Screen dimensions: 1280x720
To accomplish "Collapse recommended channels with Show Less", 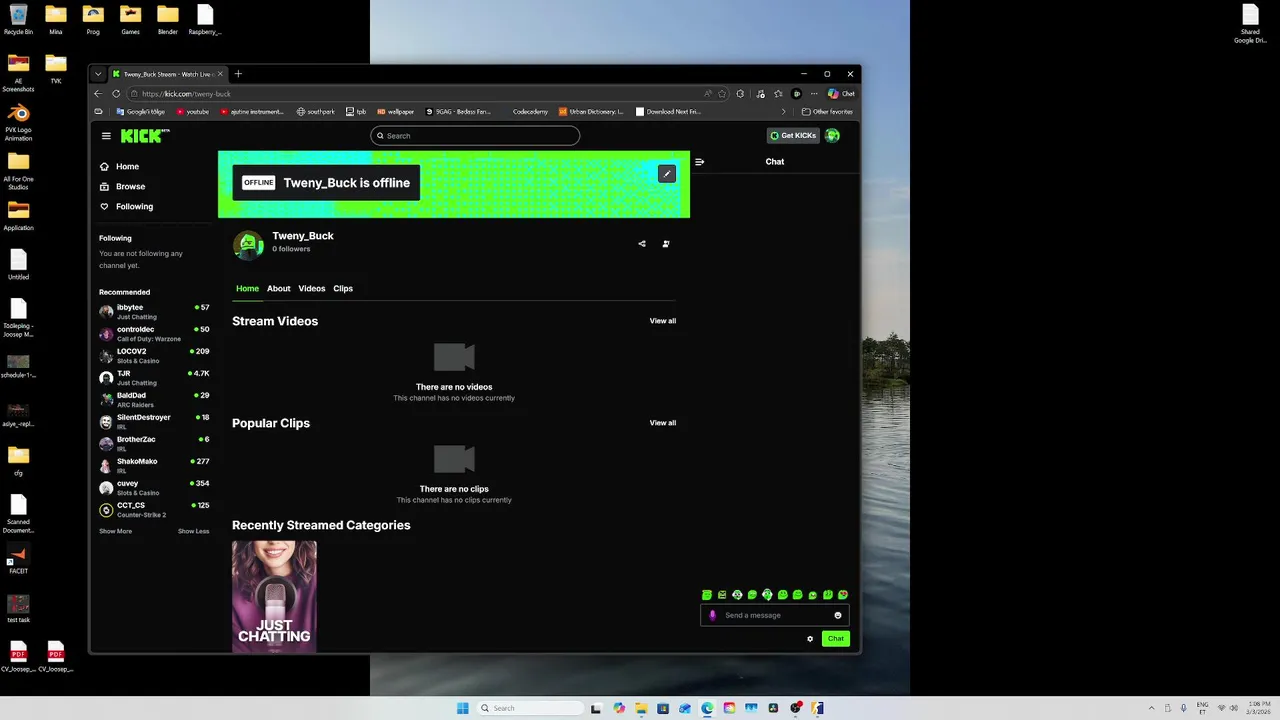I will click(x=194, y=531).
